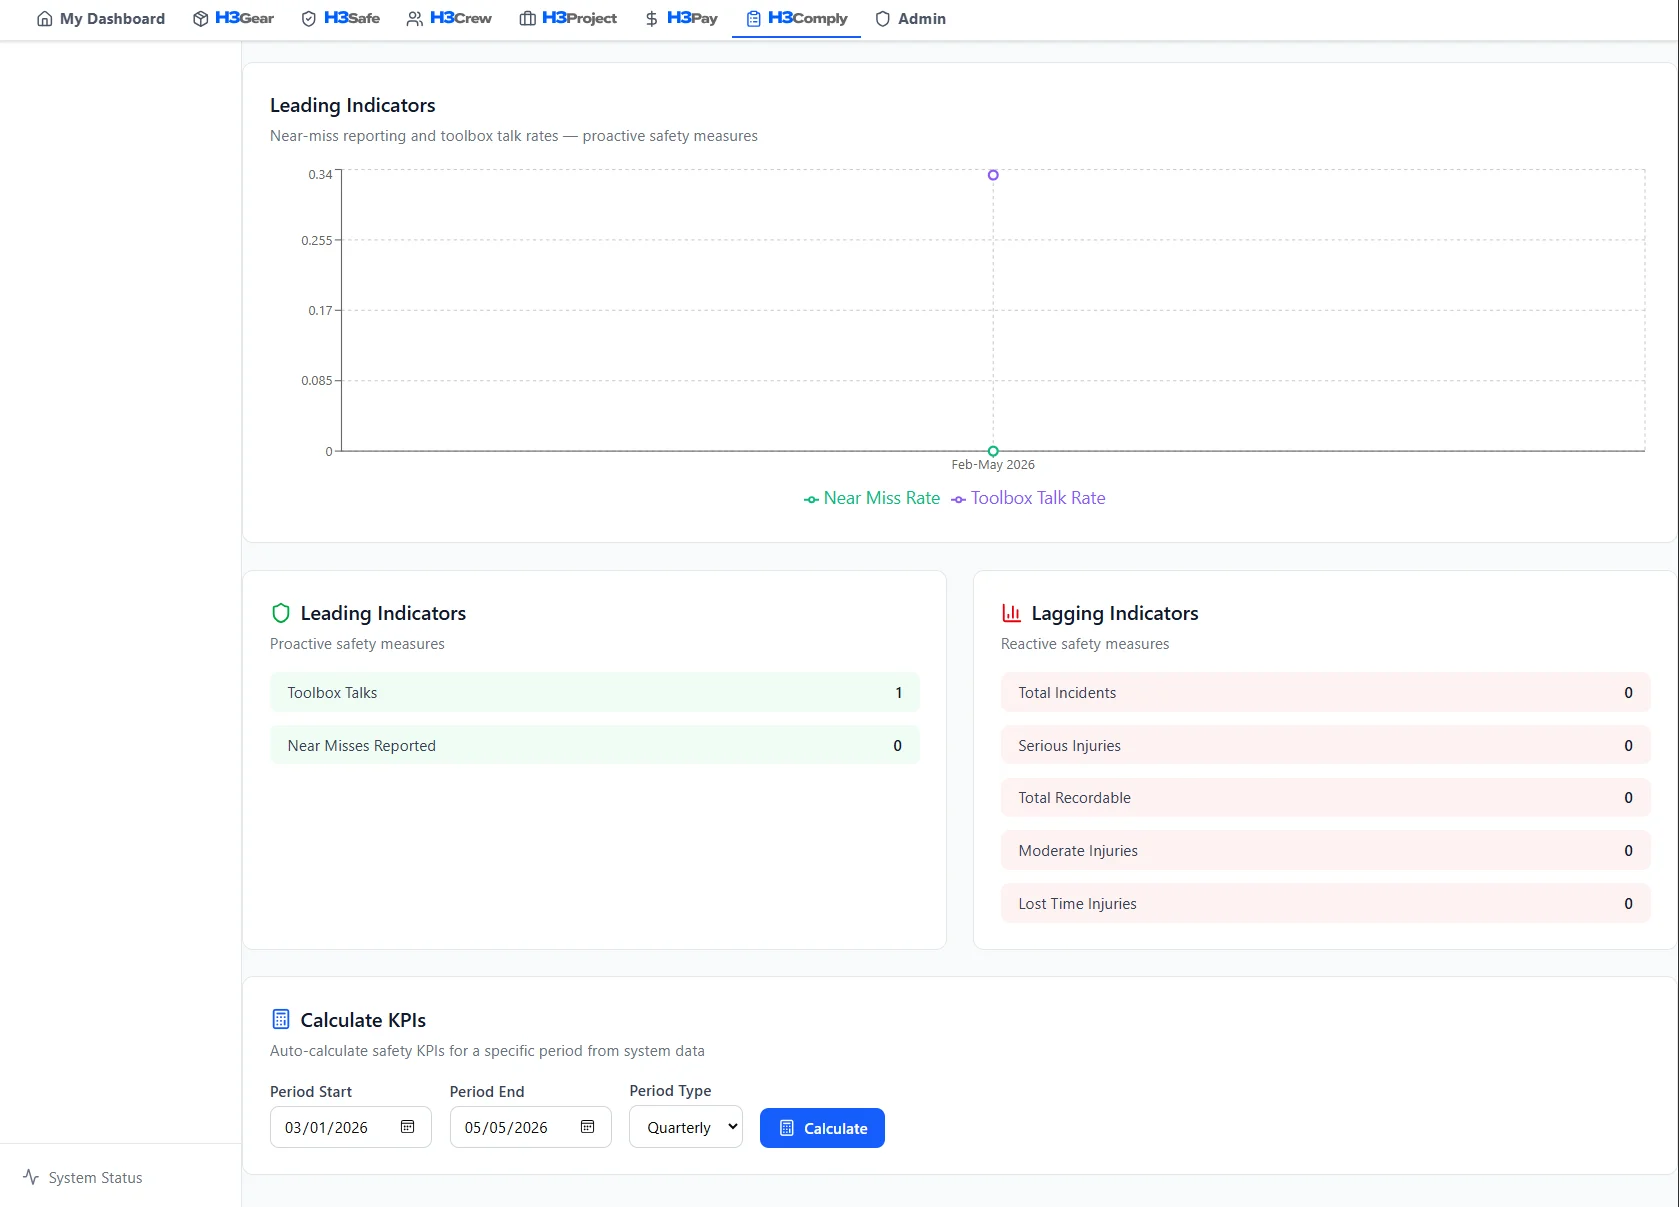Click the Calculate KPIs heading
The width and height of the screenshot is (1679, 1207).
tap(363, 1020)
